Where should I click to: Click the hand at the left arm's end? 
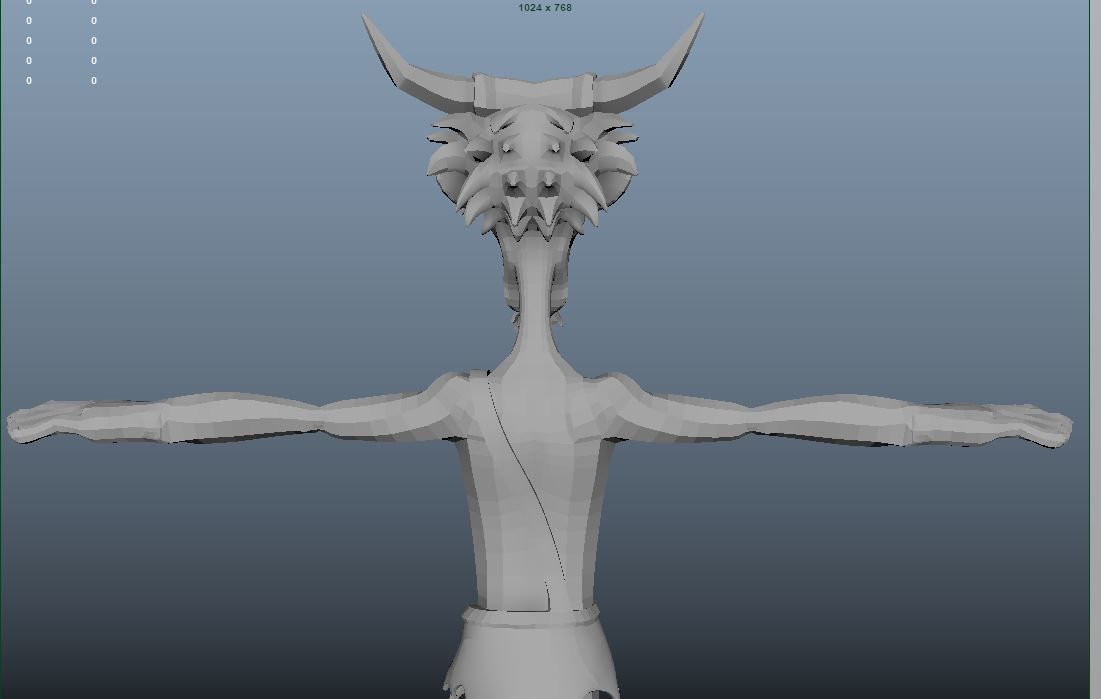point(46,422)
